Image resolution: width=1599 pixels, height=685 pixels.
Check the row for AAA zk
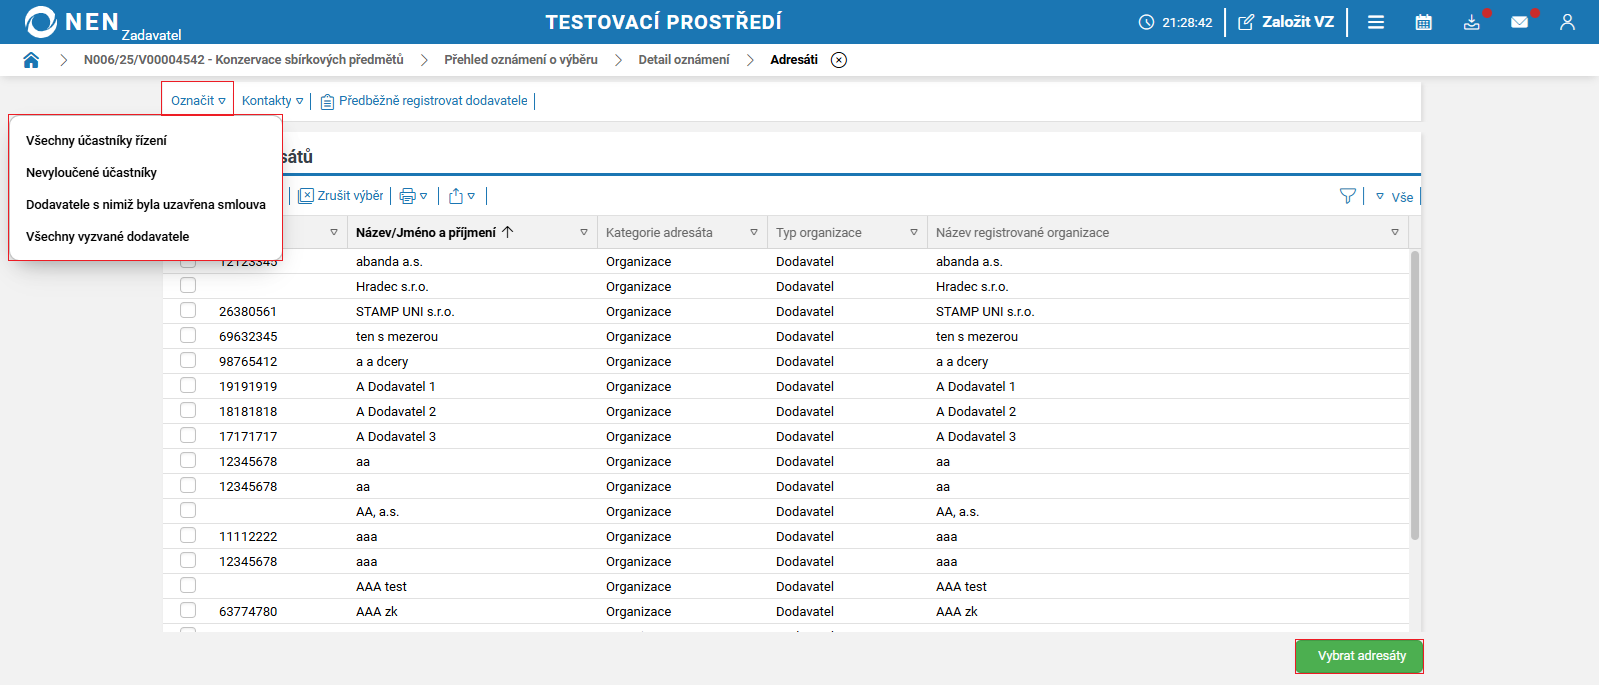(188, 610)
